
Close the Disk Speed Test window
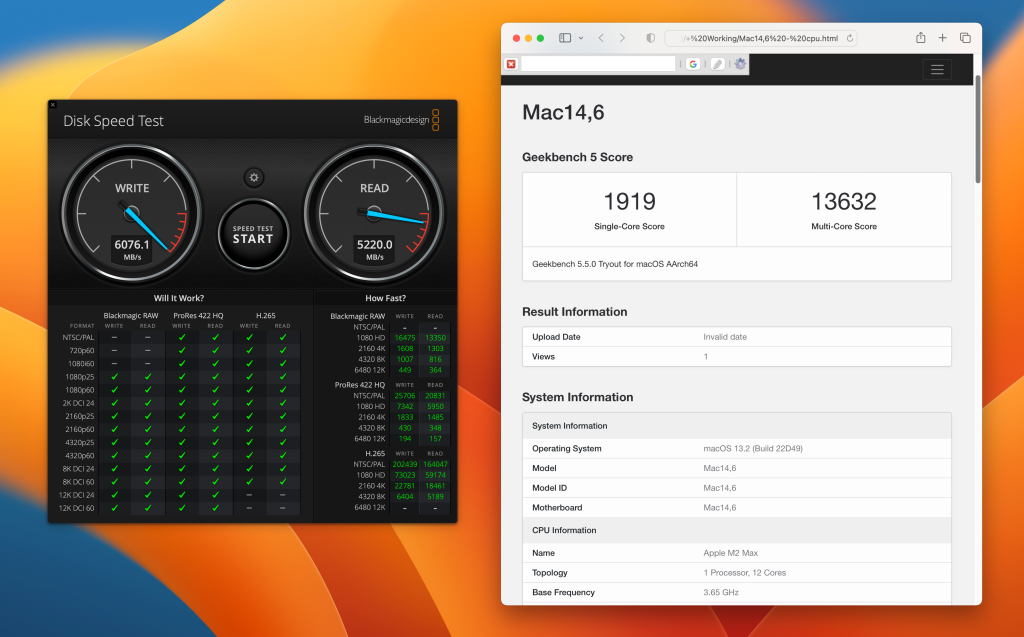click(x=53, y=105)
